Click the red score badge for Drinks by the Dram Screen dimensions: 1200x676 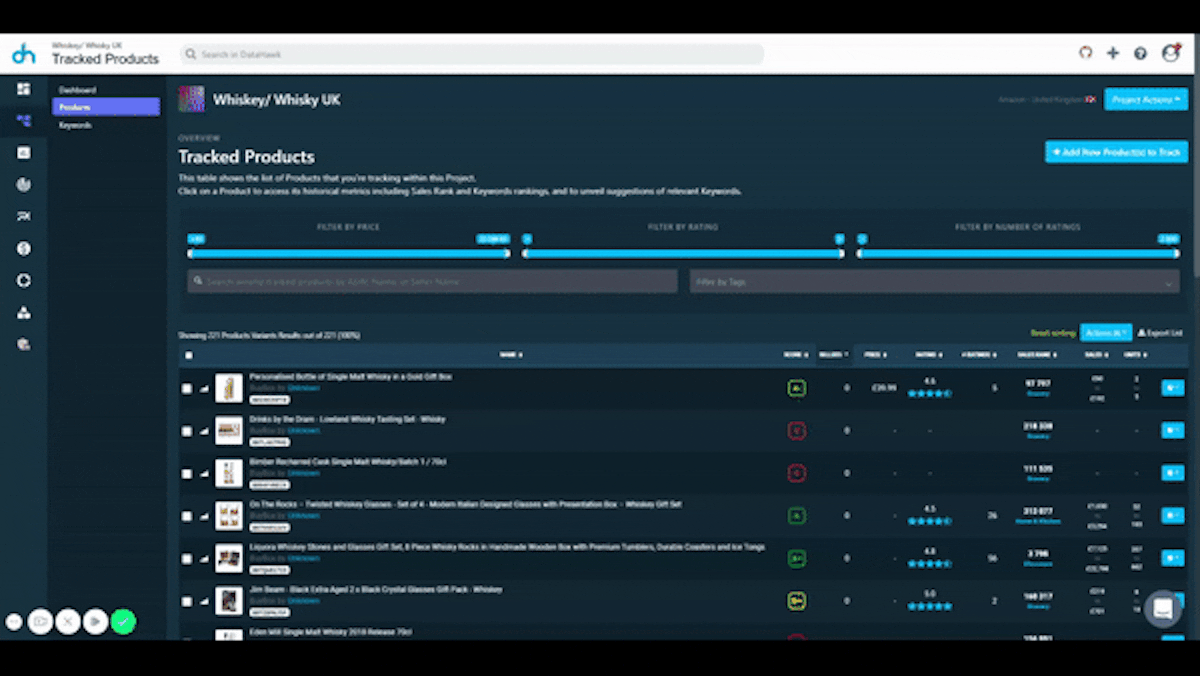(797, 430)
